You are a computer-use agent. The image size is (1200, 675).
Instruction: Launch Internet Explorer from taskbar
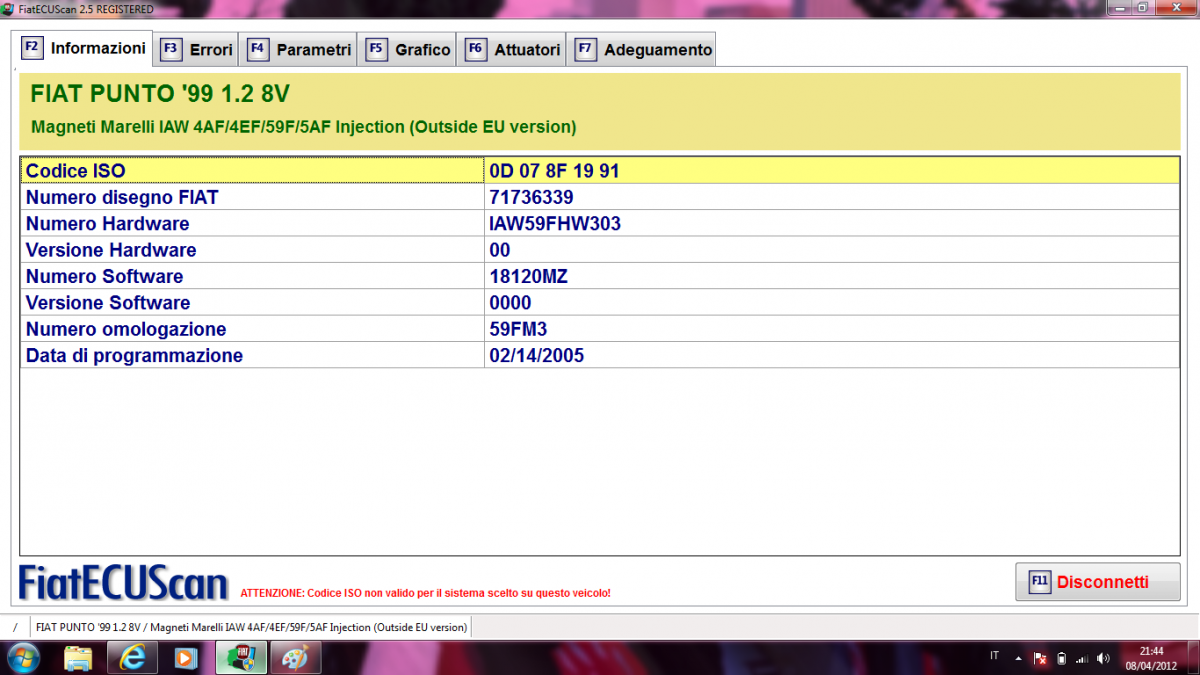click(x=133, y=658)
